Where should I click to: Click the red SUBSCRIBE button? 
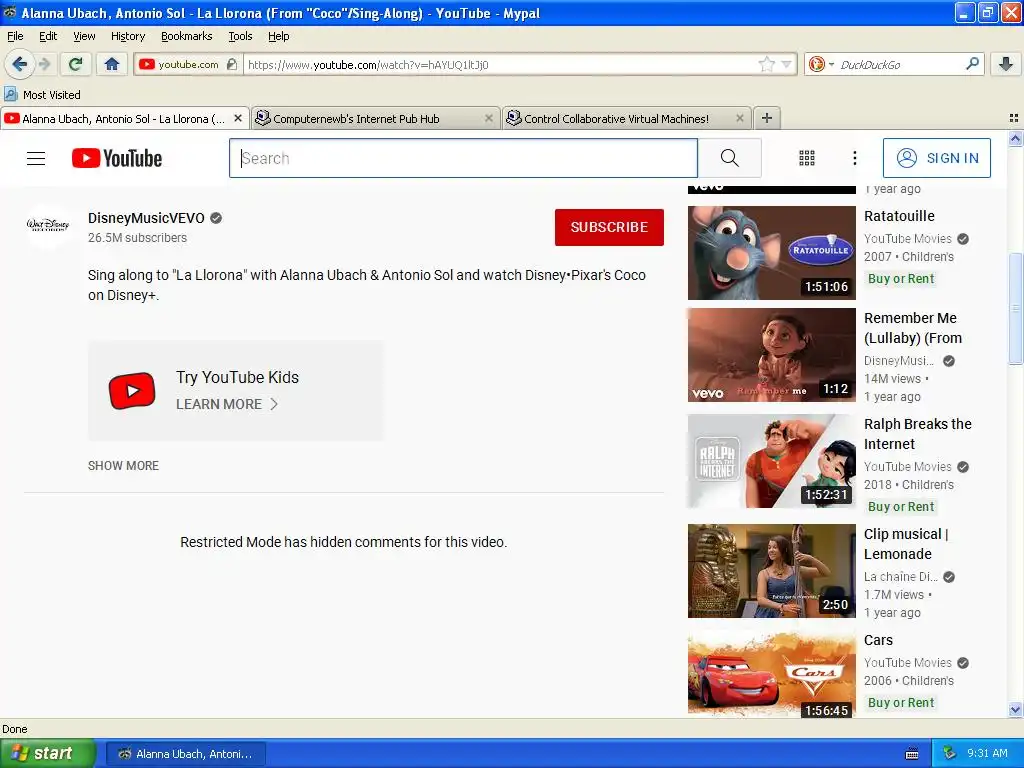tap(609, 227)
